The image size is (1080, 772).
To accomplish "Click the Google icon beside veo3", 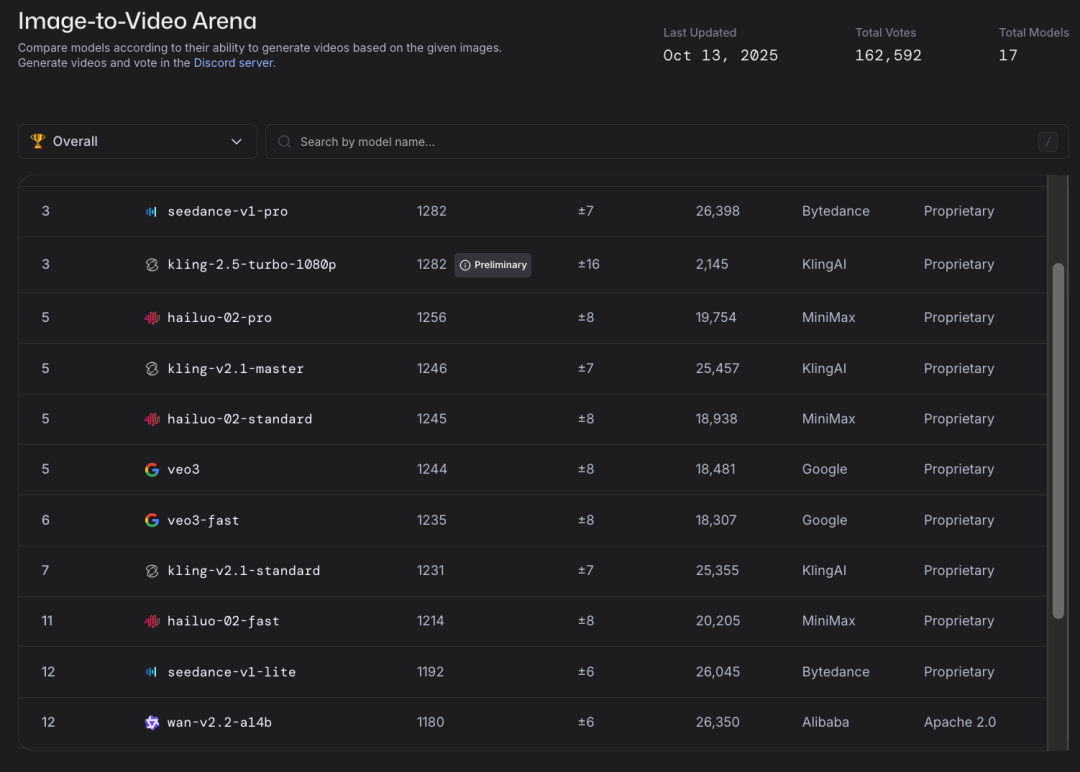I will tap(152, 470).
